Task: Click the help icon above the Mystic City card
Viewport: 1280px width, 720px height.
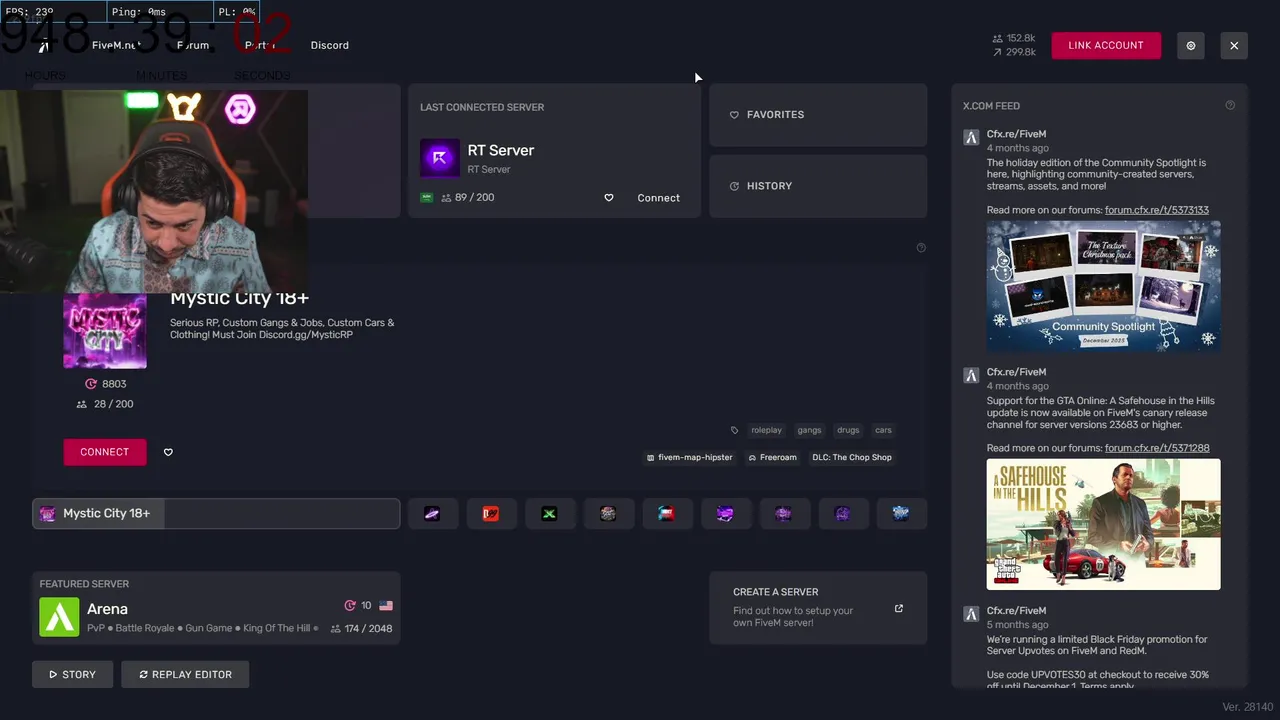Action: pos(921,248)
